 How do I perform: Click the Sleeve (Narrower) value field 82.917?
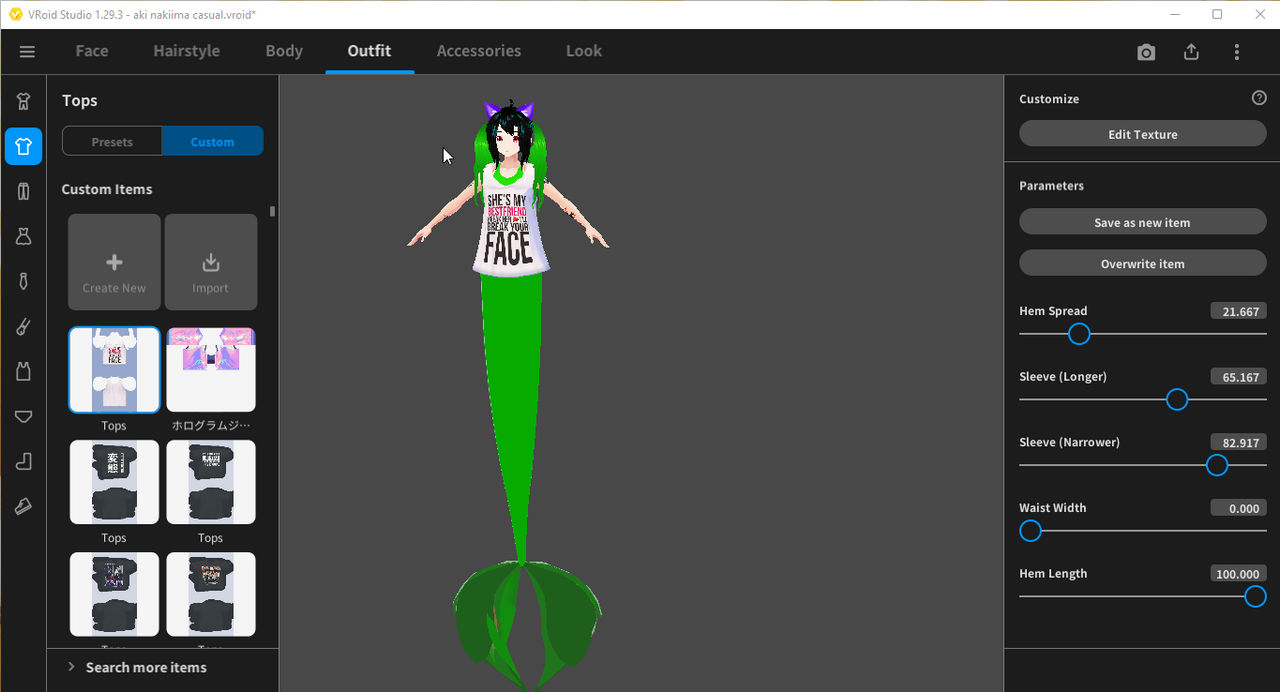1238,442
